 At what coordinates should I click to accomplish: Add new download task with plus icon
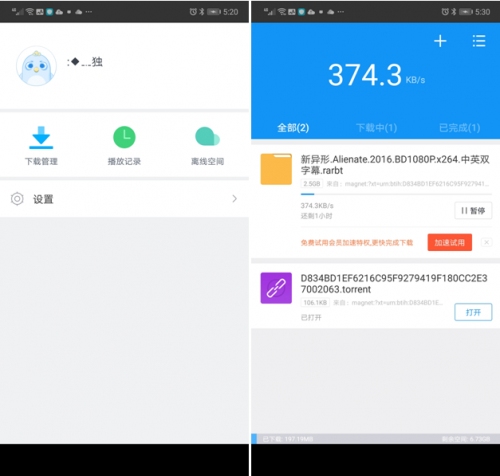[x=440, y=41]
